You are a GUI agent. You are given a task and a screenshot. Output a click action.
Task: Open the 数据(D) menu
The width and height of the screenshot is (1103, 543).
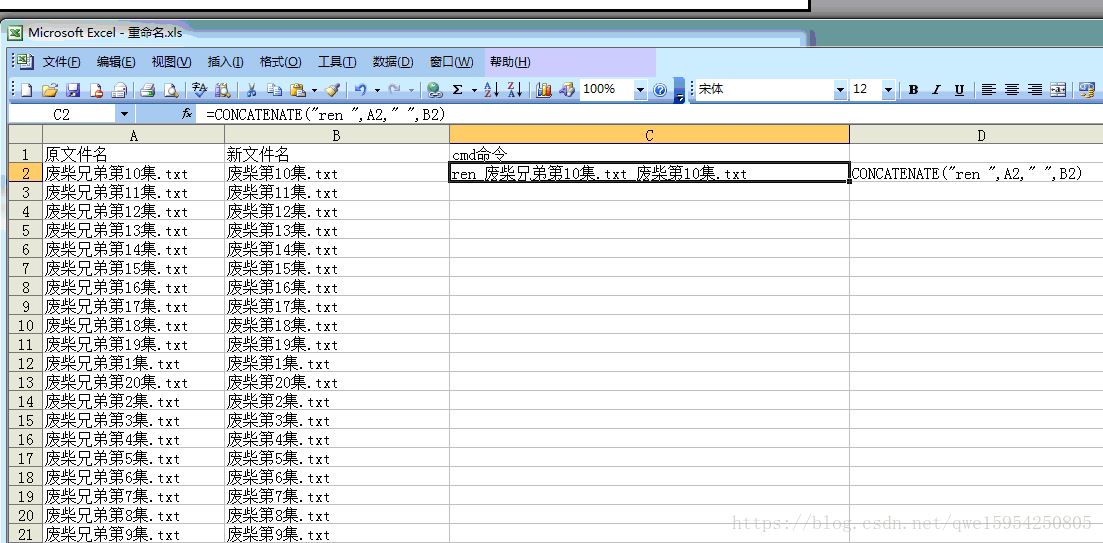[x=393, y=62]
